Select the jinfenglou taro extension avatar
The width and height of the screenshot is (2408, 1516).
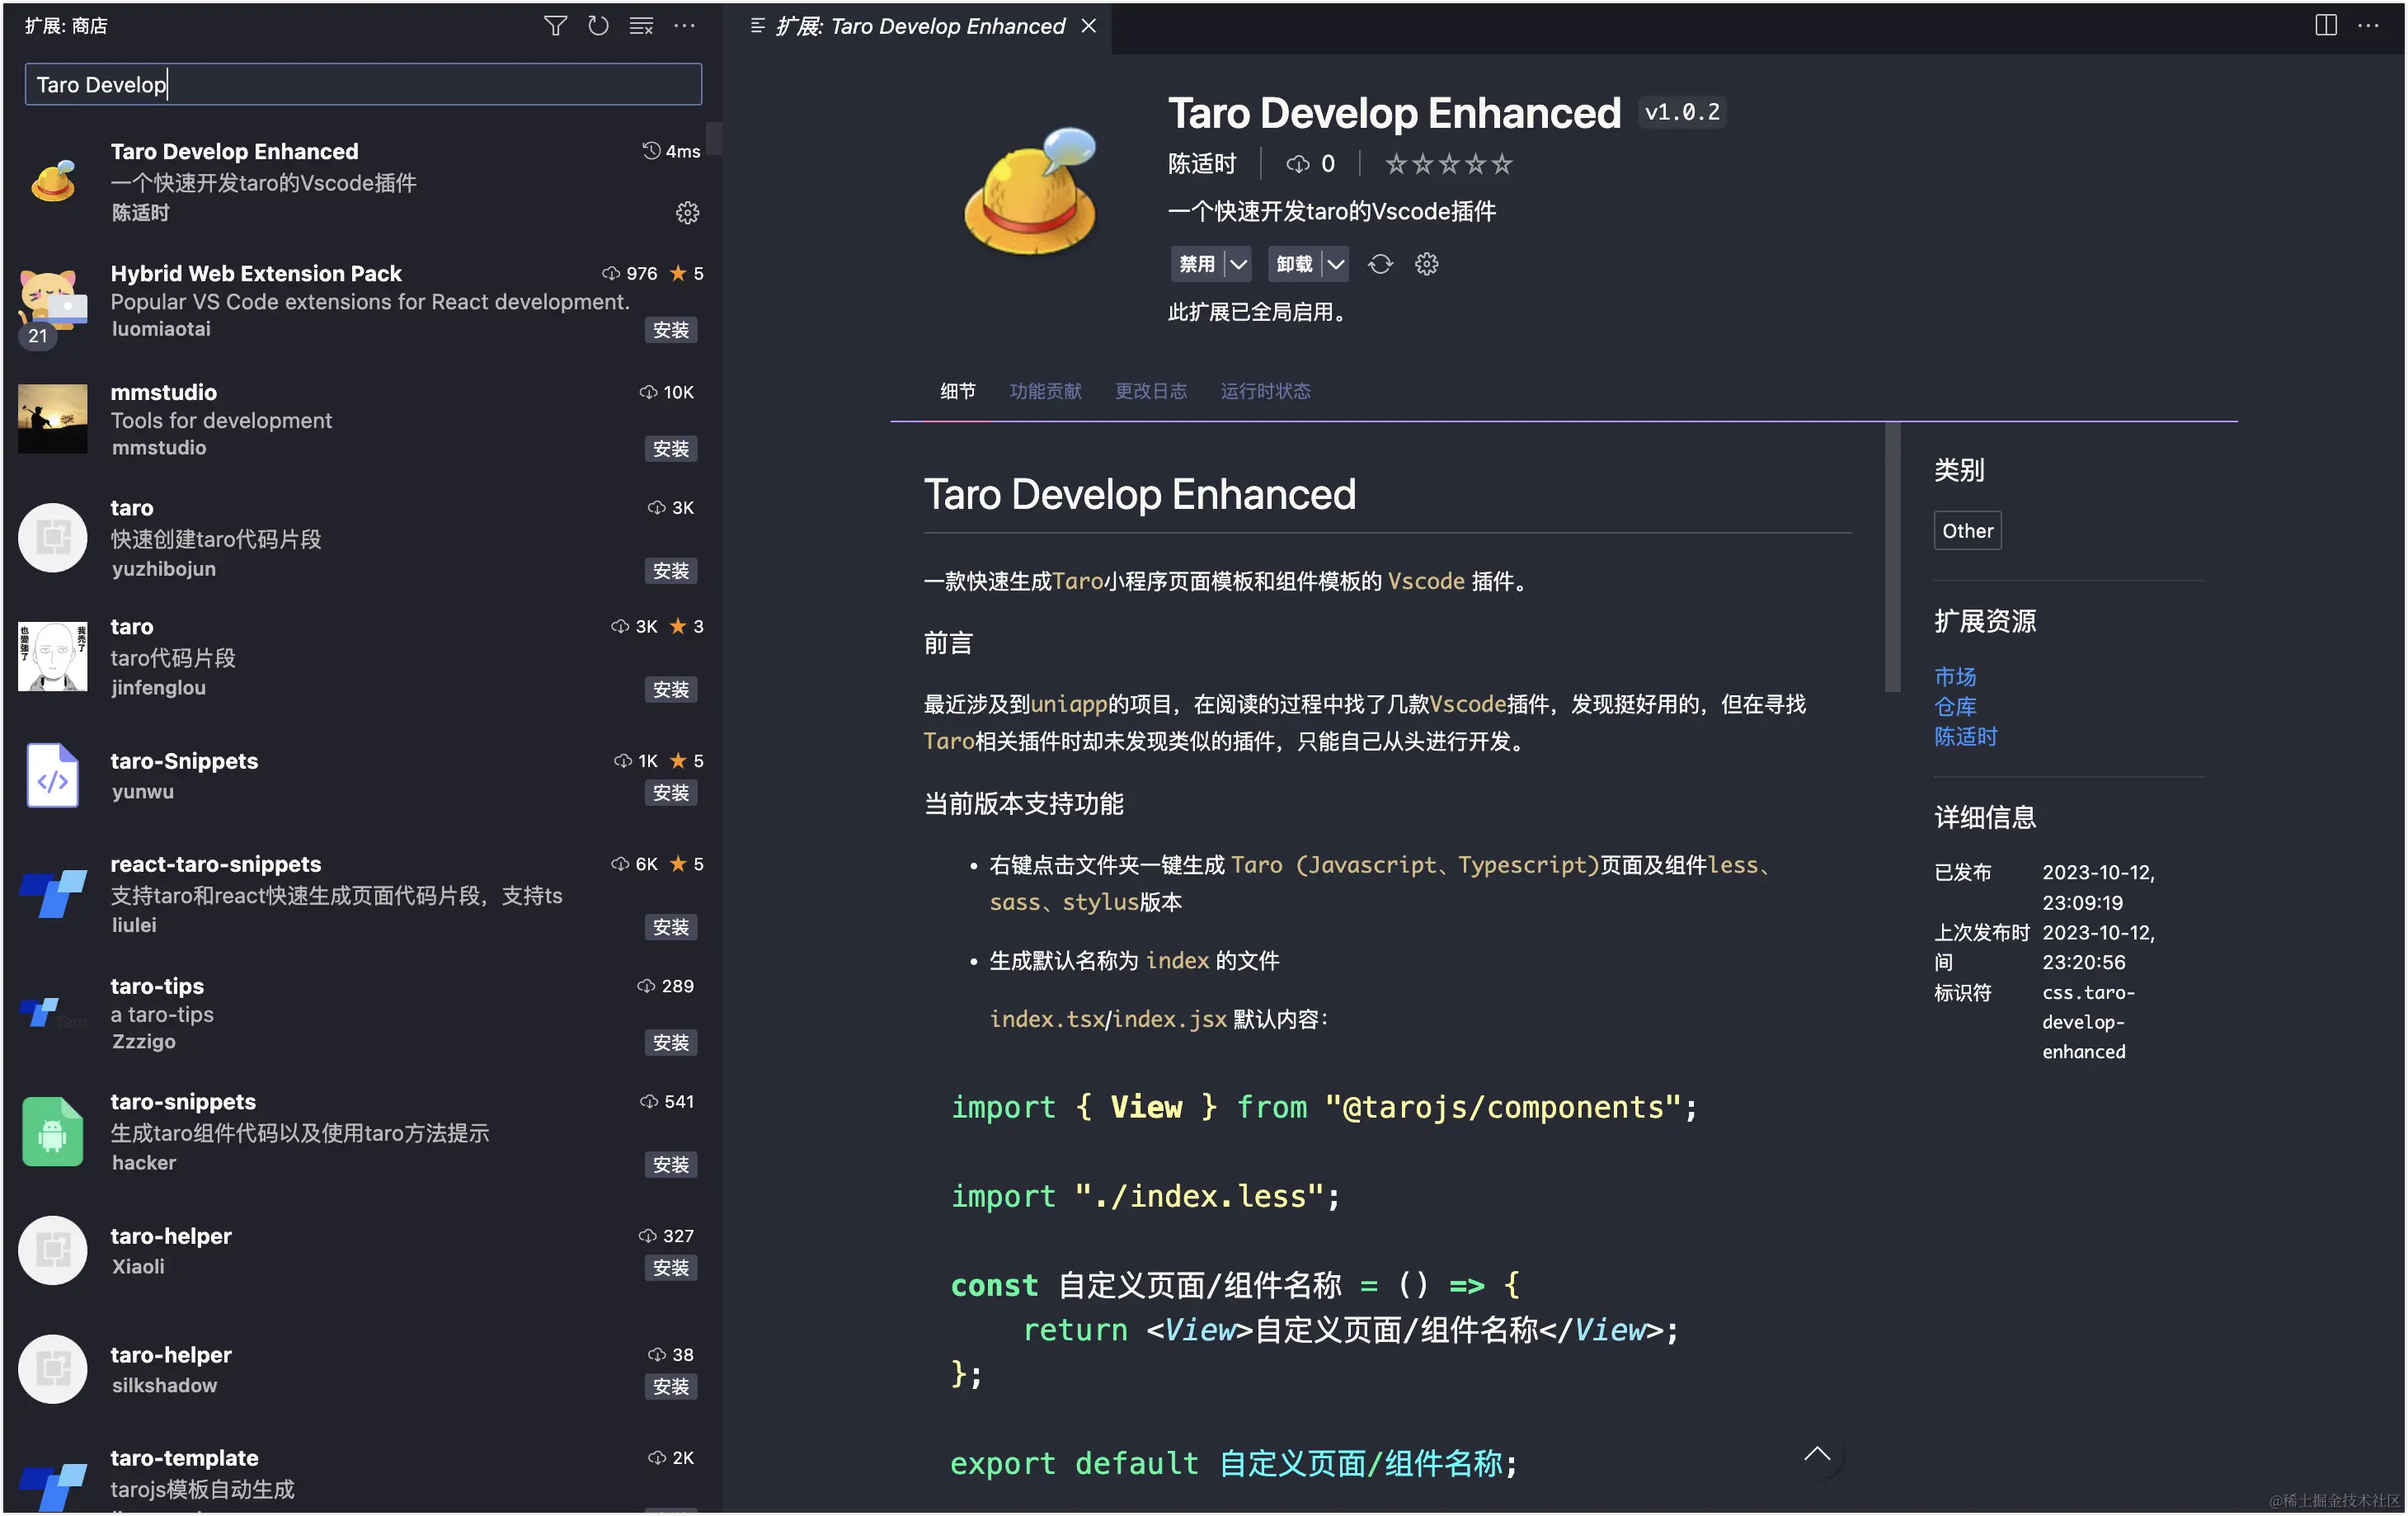tap(53, 656)
